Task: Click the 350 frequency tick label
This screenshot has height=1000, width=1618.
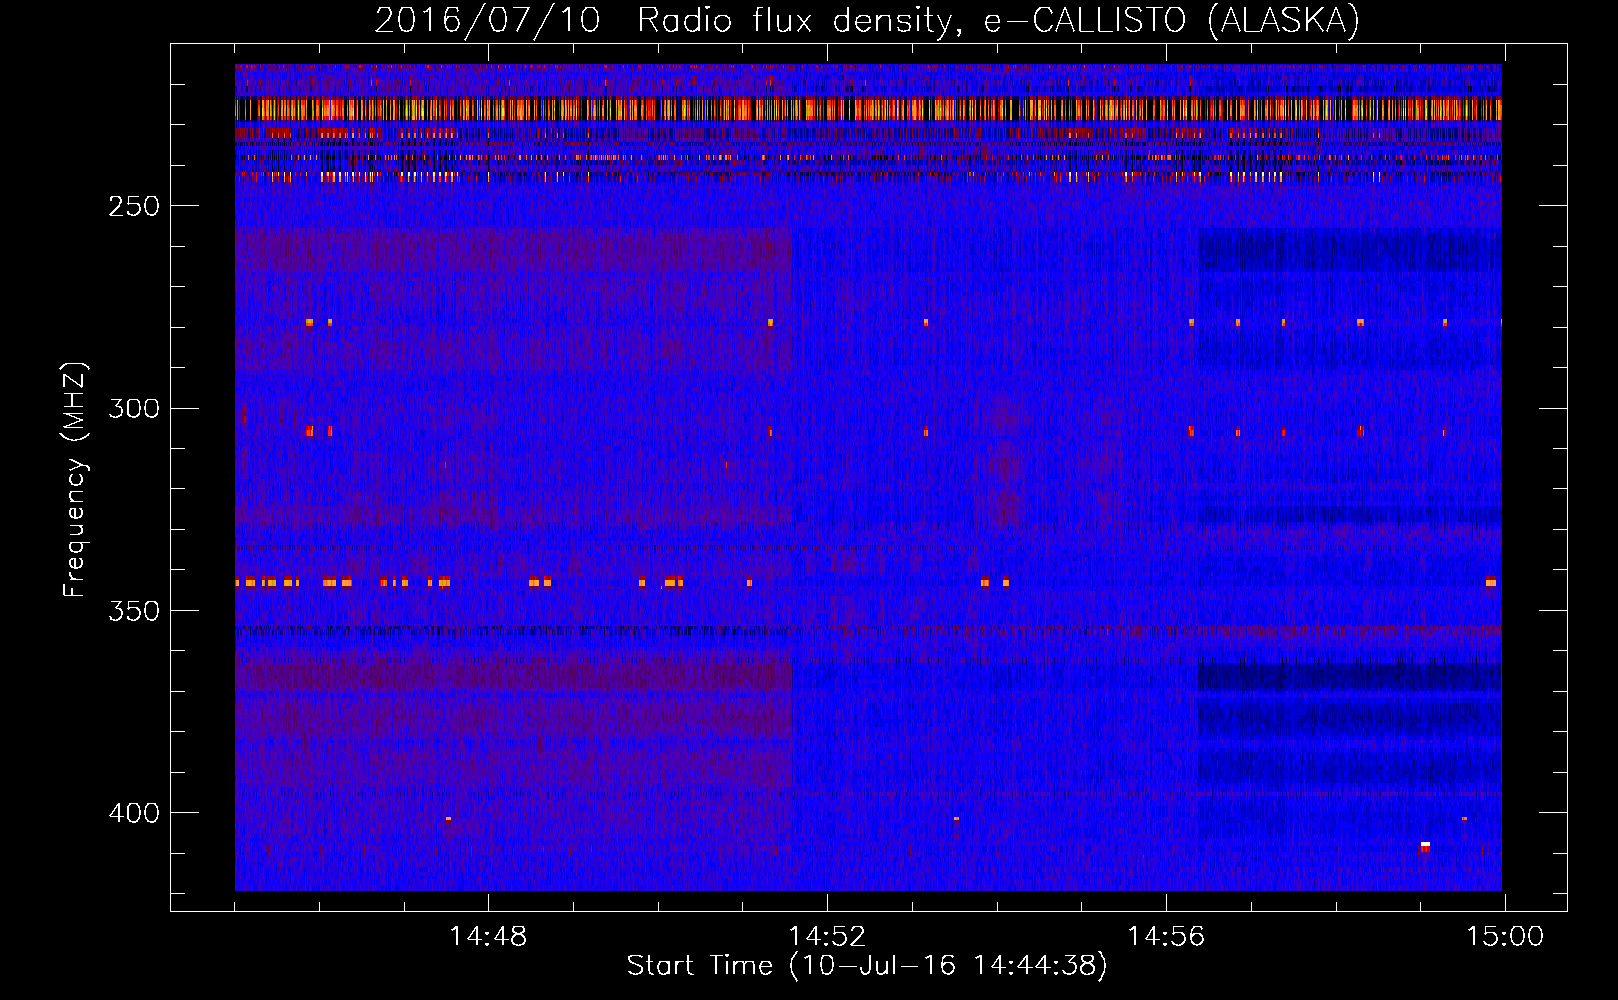Action: coord(134,611)
